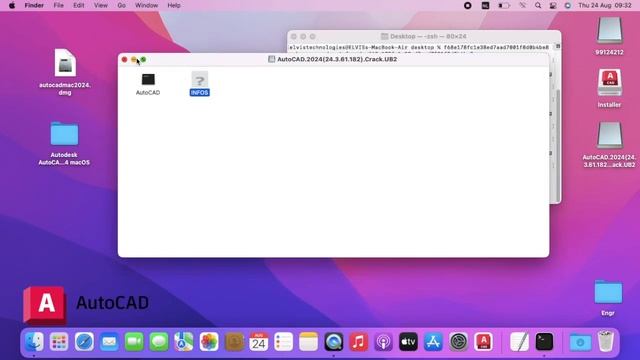Open the View menu
This screenshot has width=640, height=360.
pos(100,5)
